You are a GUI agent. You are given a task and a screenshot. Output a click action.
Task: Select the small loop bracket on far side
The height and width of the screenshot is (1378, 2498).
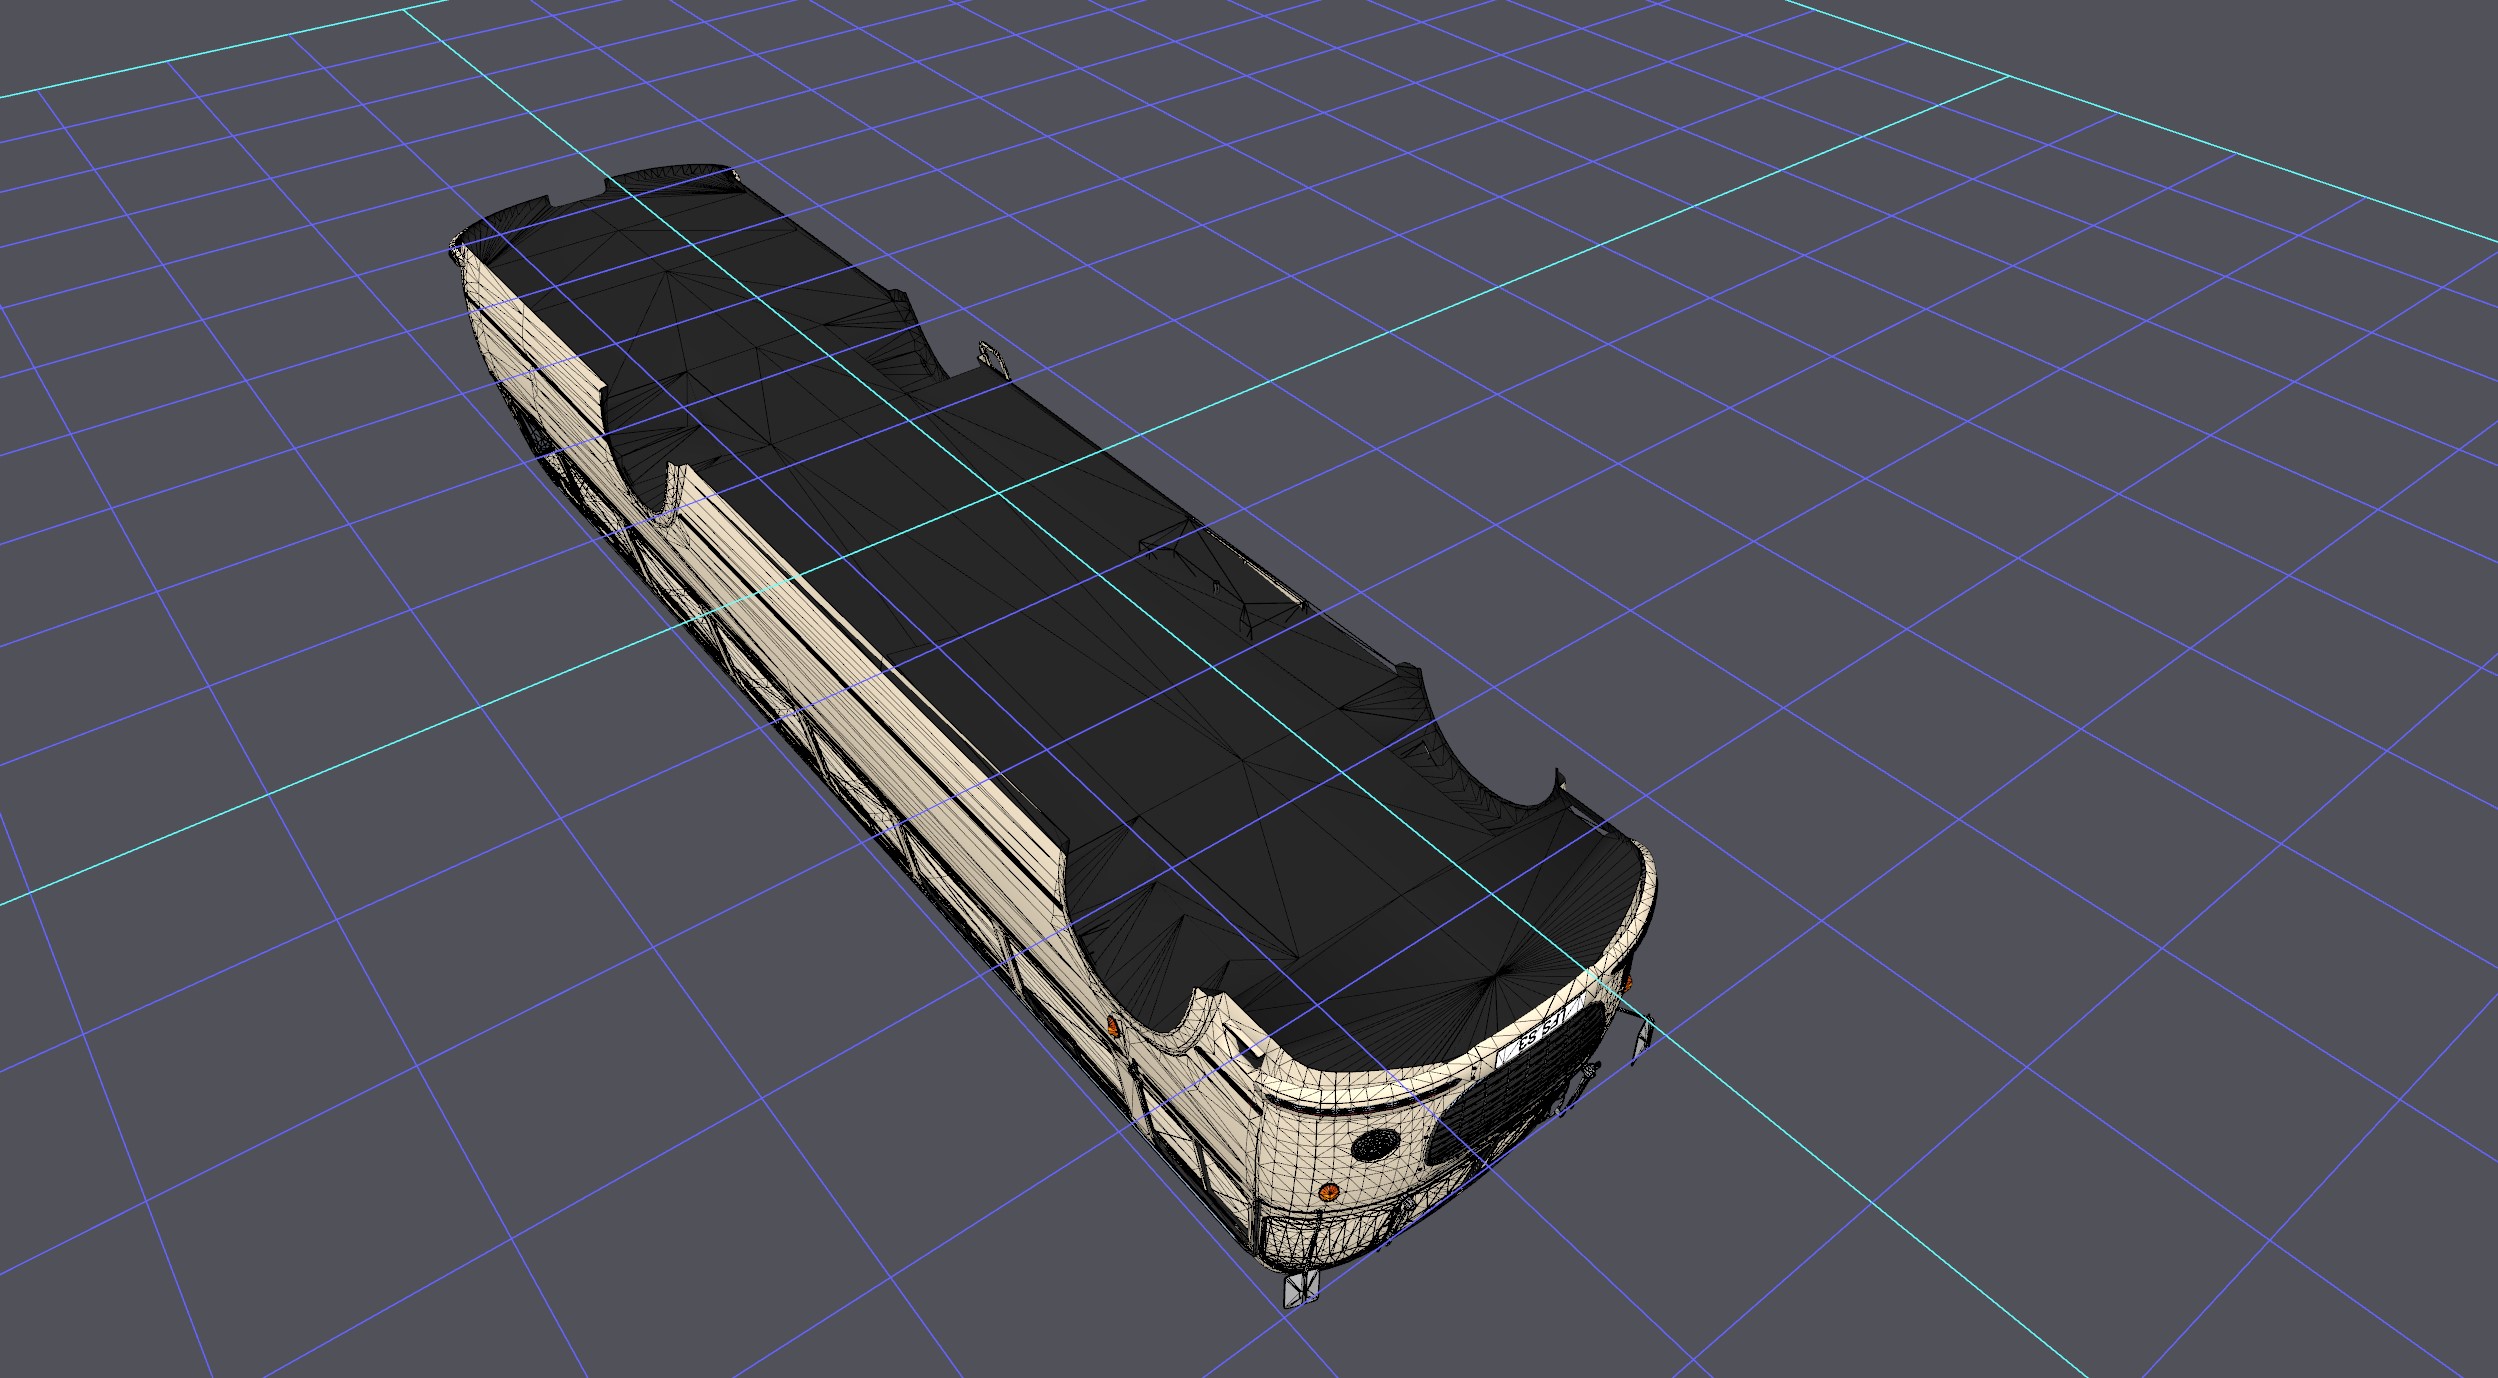pos(995,359)
